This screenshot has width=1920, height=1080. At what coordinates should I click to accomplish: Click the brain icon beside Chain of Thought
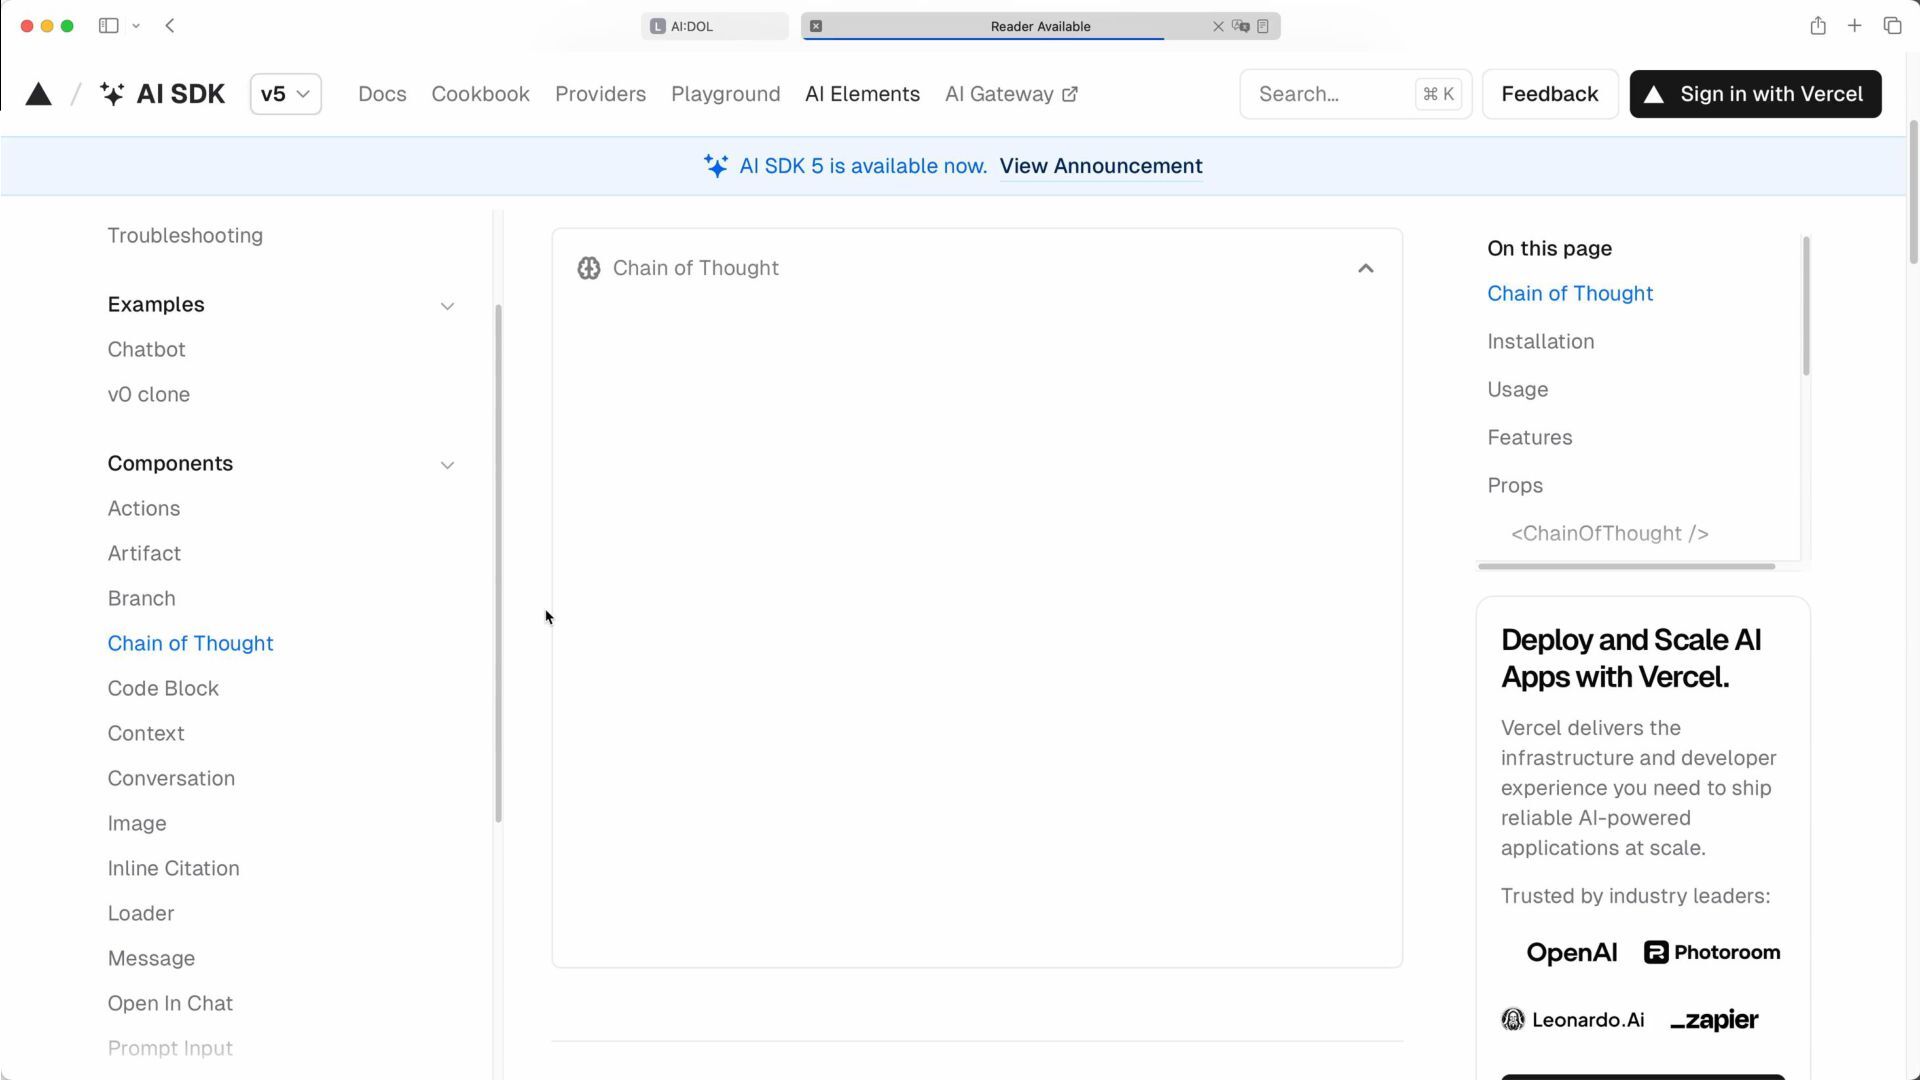click(x=589, y=268)
